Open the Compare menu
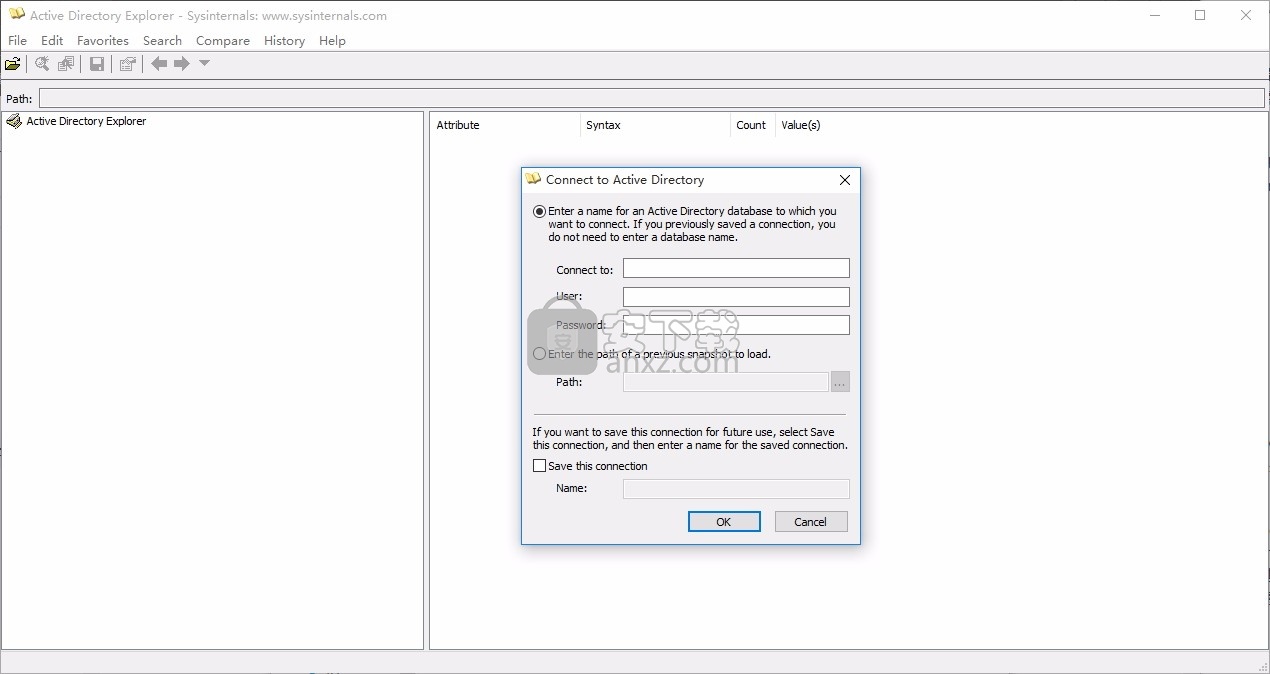Image resolution: width=1270 pixels, height=674 pixels. tap(223, 41)
